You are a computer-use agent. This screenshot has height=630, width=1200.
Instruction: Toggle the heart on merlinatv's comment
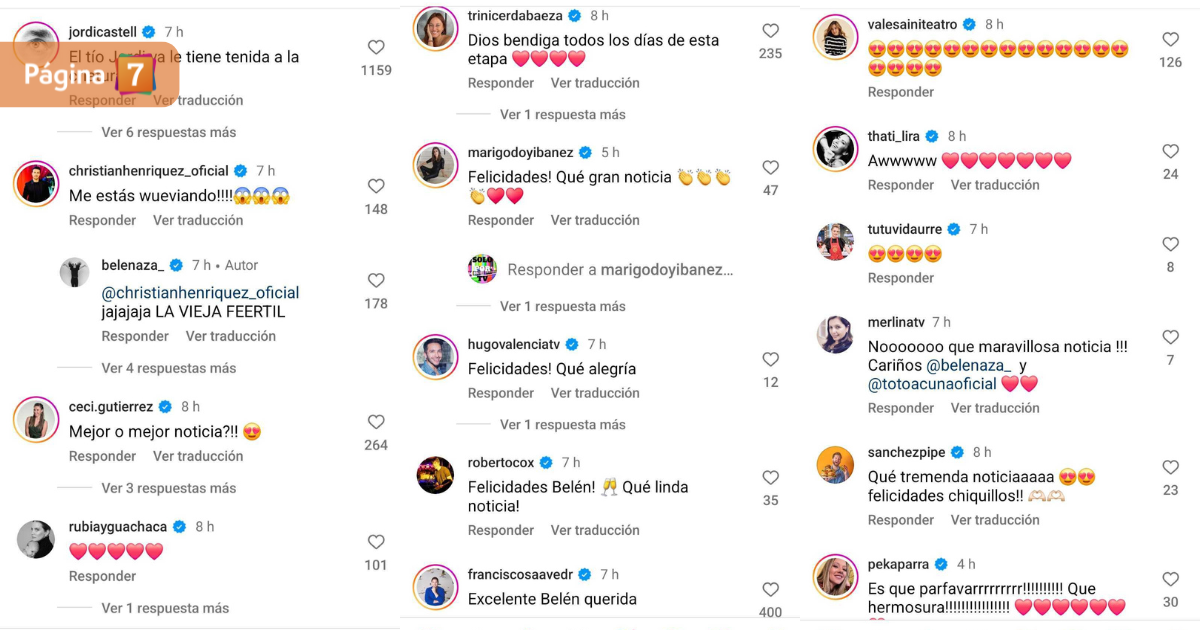tap(1170, 337)
